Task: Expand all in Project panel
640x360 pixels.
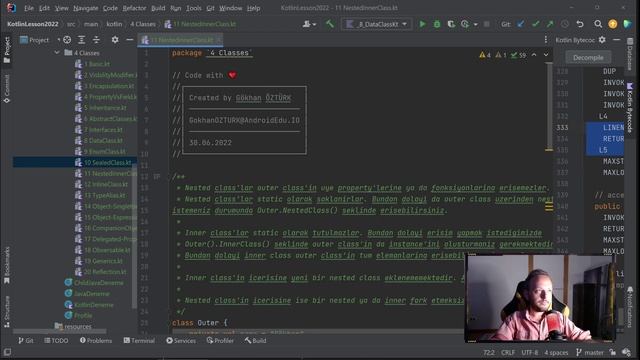Action: (82, 40)
